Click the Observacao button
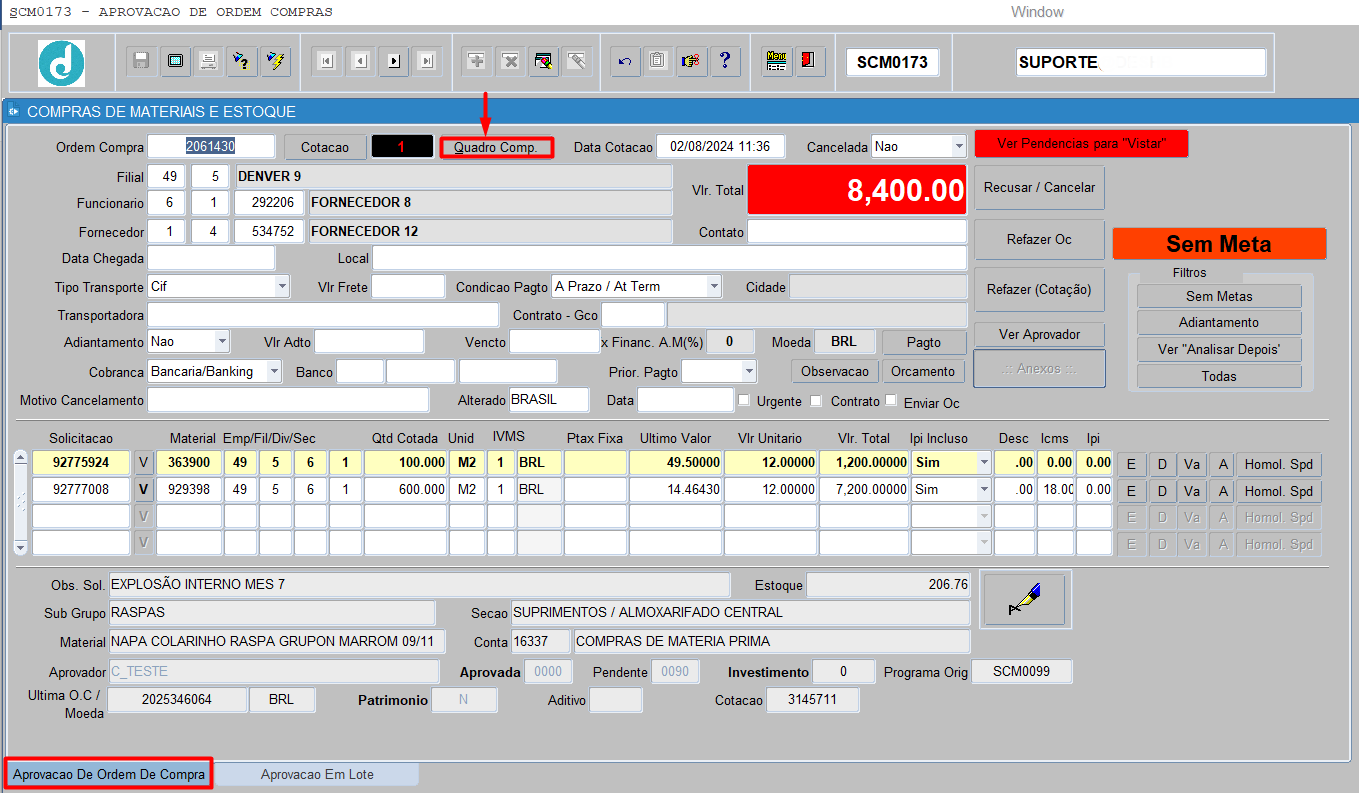This screenshot has width=1359, height=793. 836,371
